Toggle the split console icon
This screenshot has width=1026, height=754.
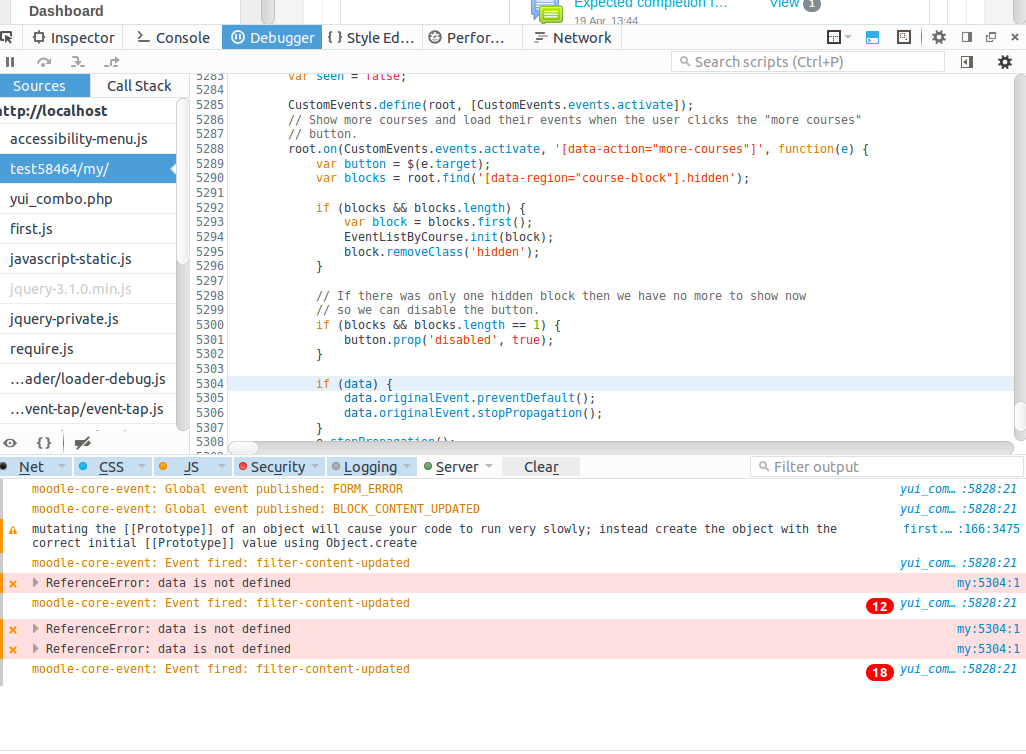click(x=872, y=37)
